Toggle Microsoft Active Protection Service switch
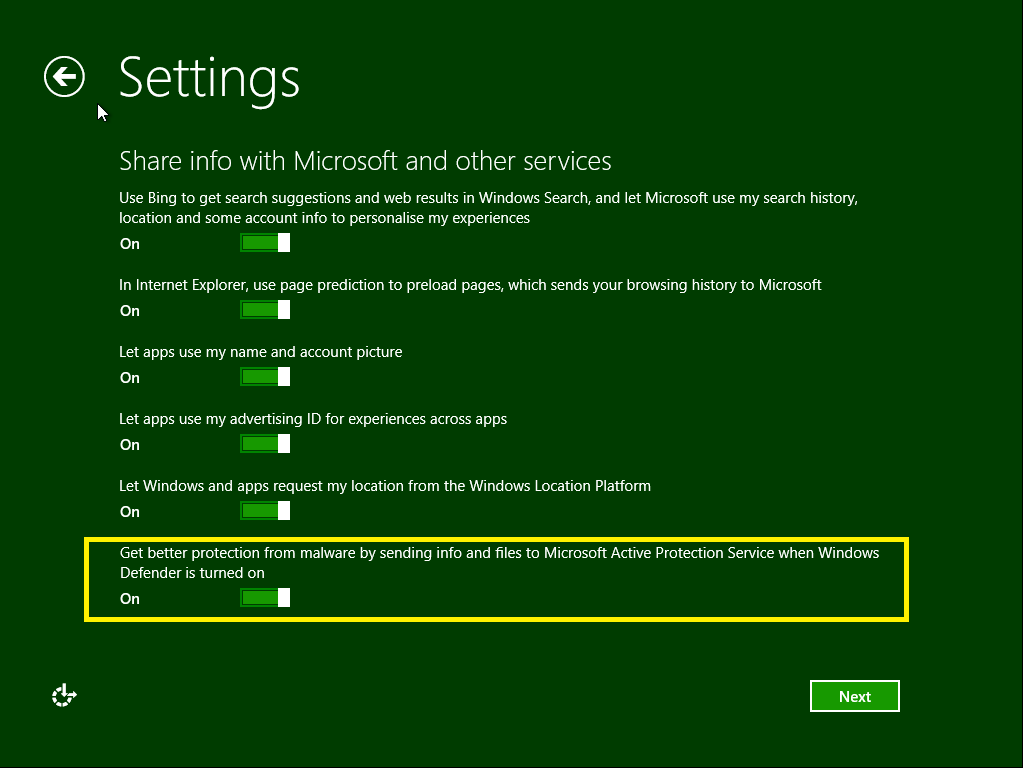Screen dimensions: 1023x768 click(265, 598)
